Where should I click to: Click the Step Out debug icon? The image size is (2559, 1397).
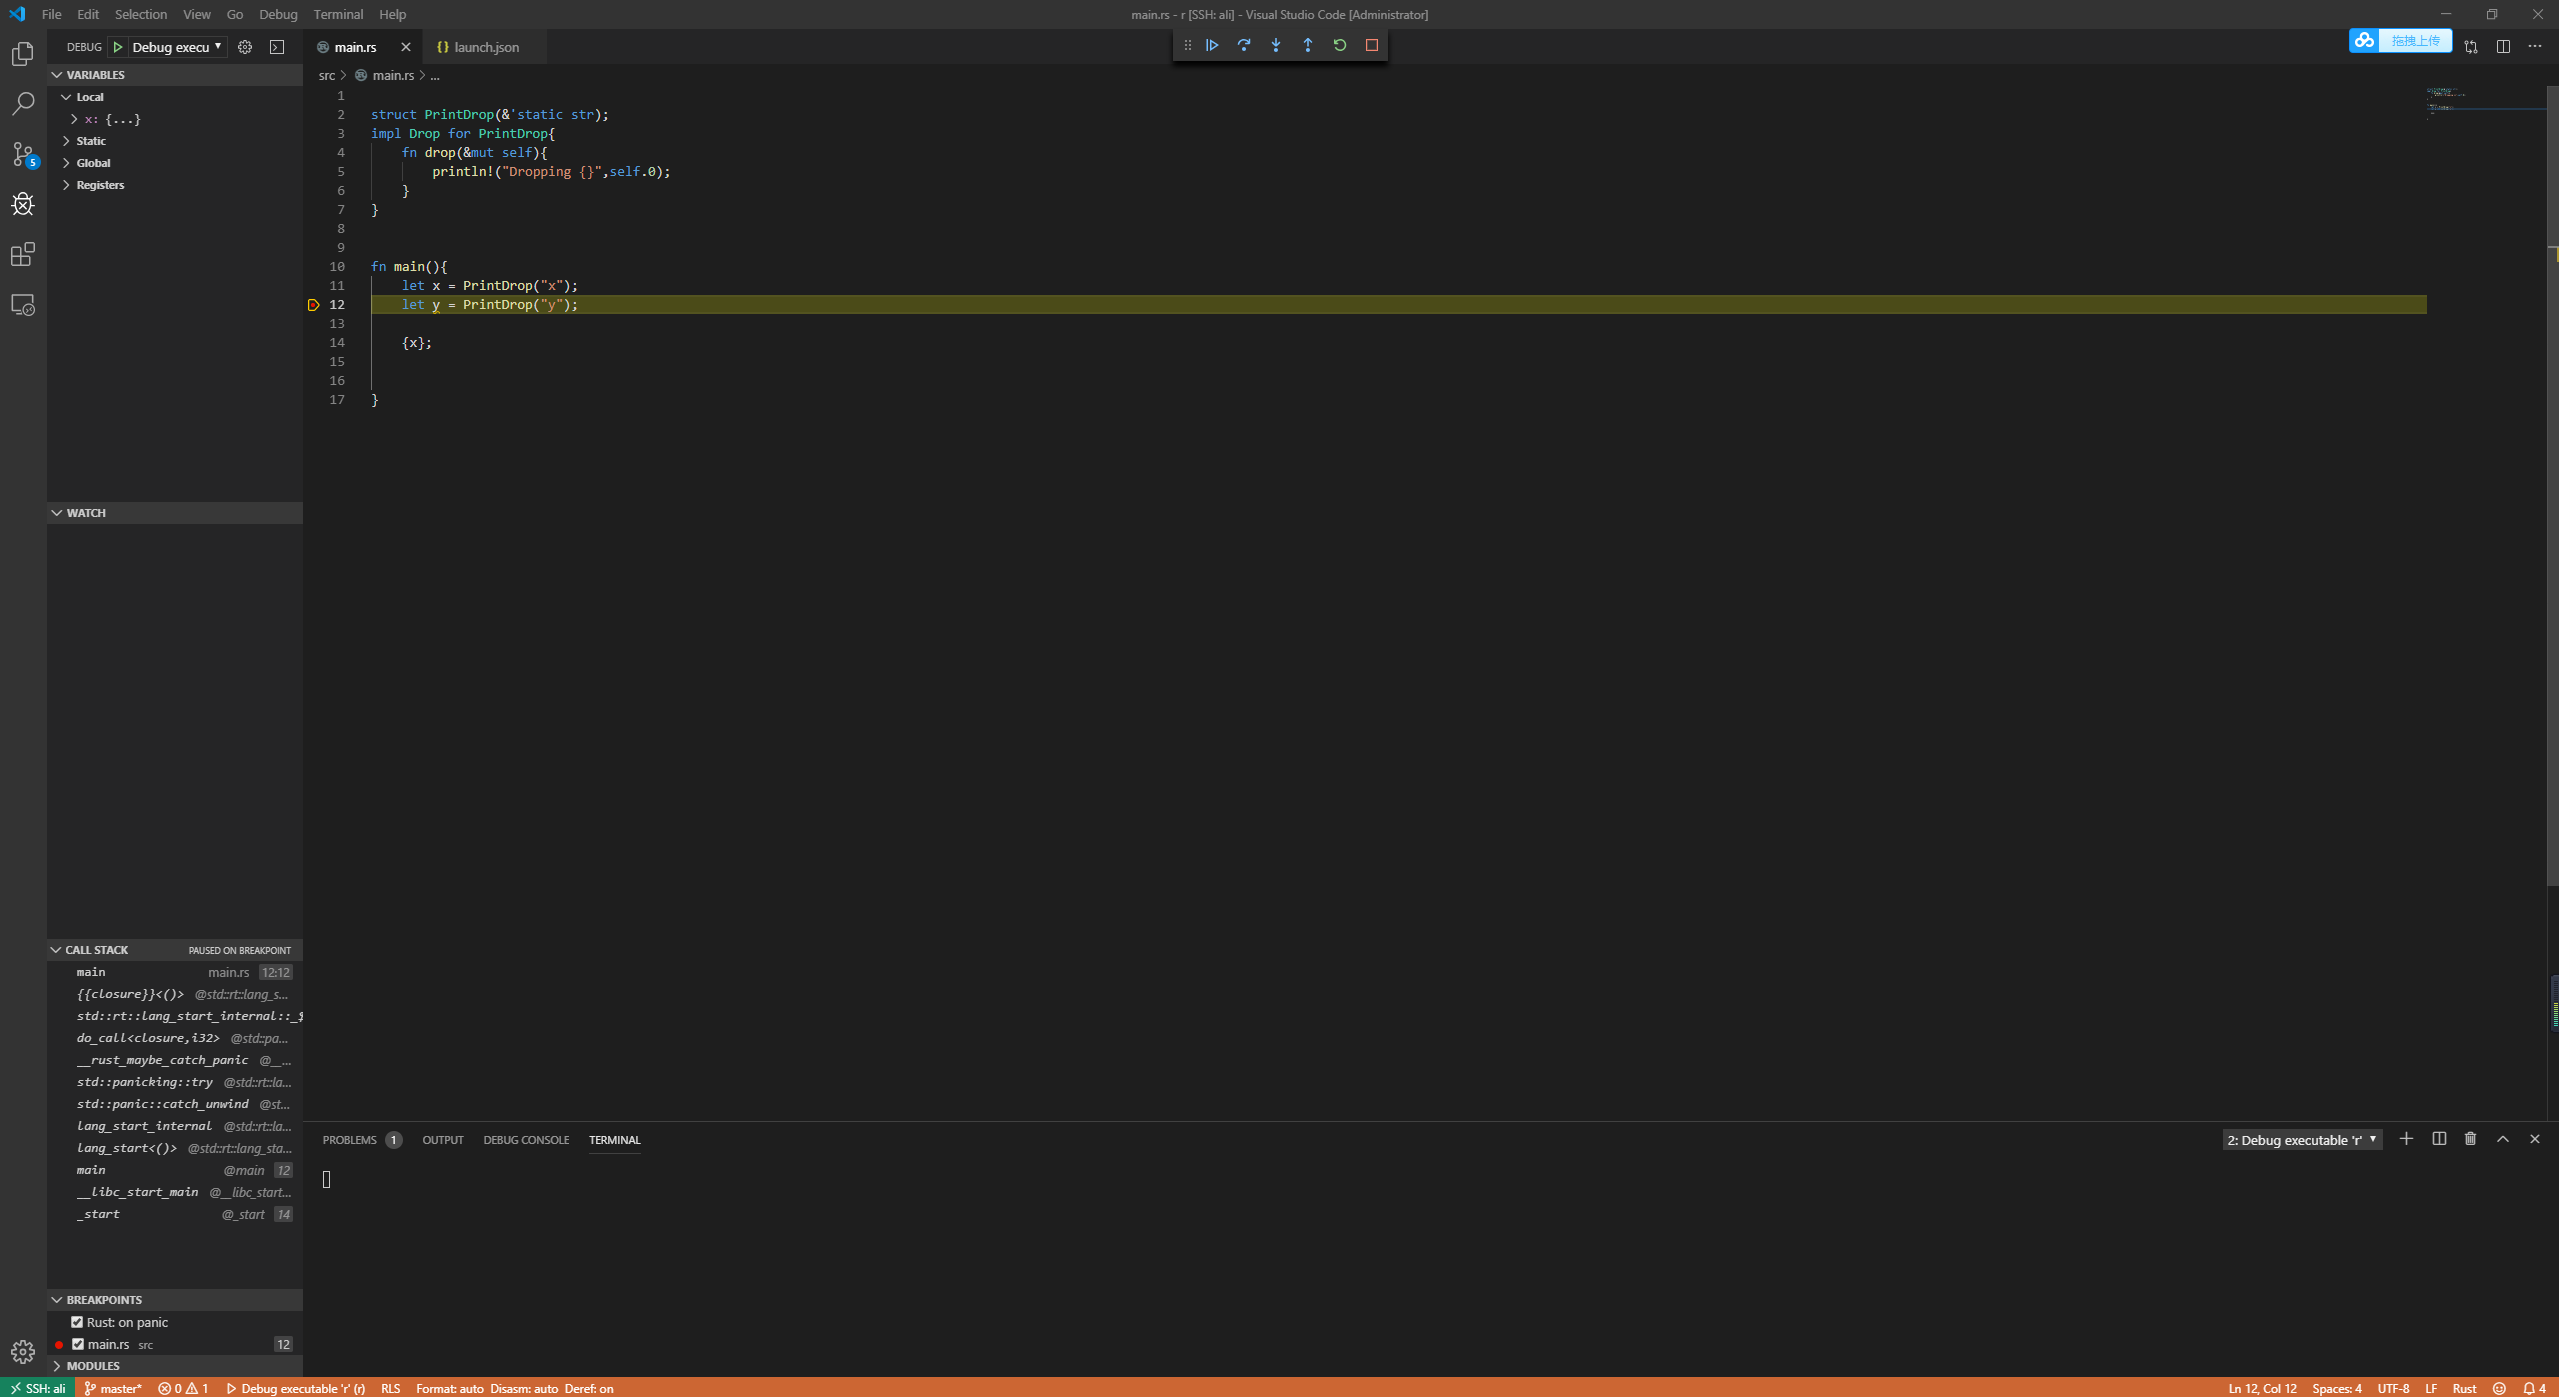click(x=1308, y=45)
